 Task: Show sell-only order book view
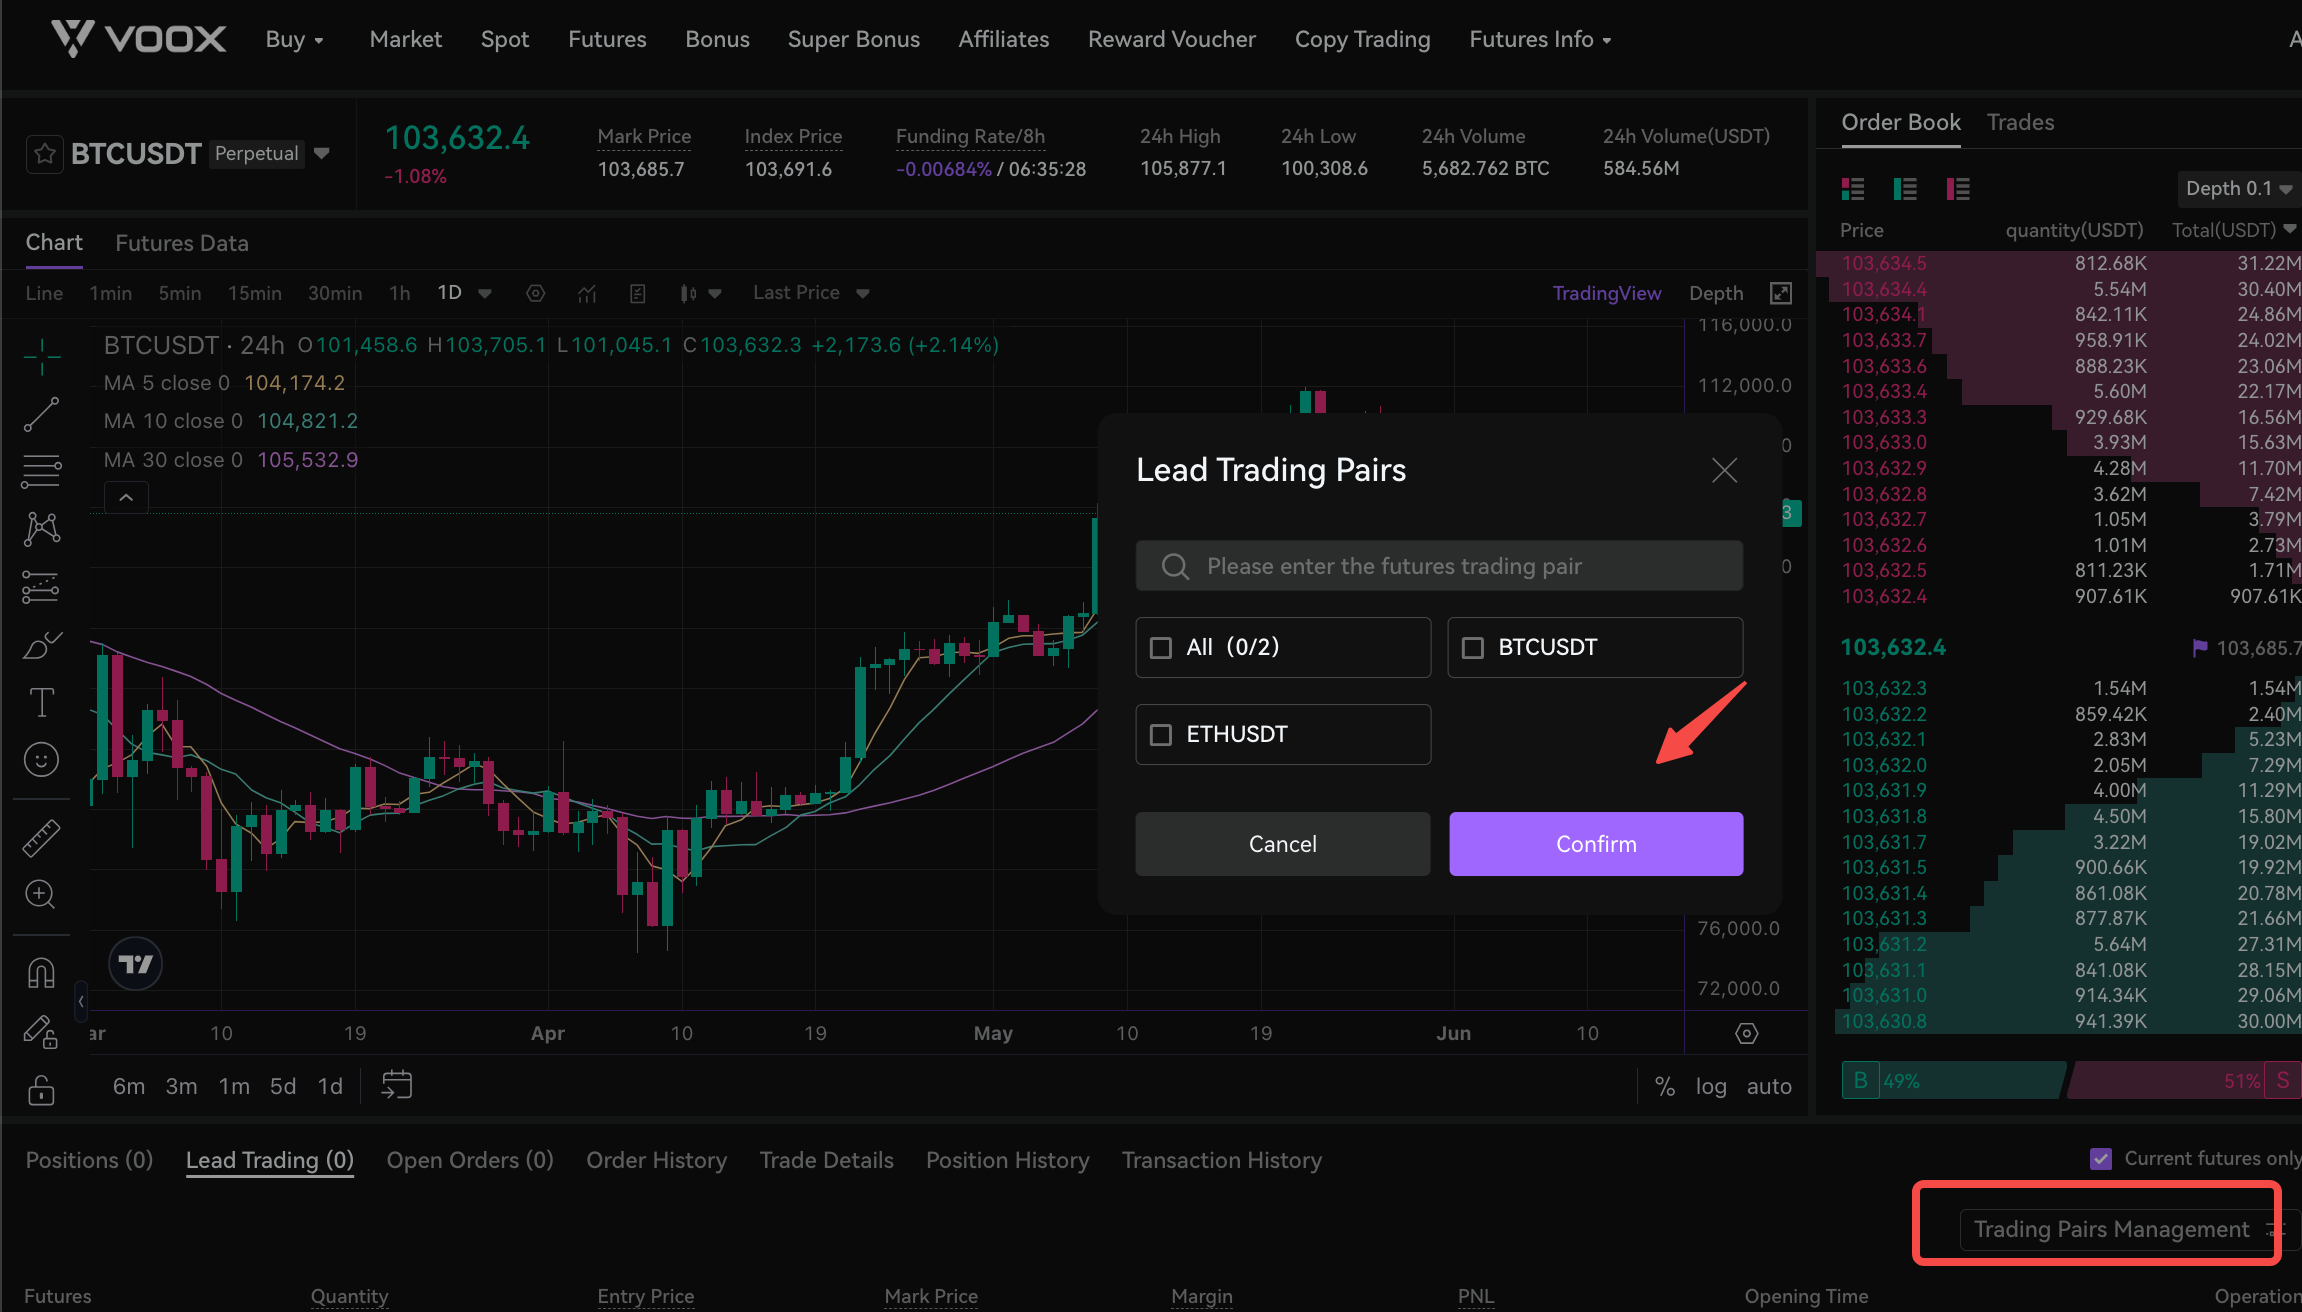pos(1958,188)
